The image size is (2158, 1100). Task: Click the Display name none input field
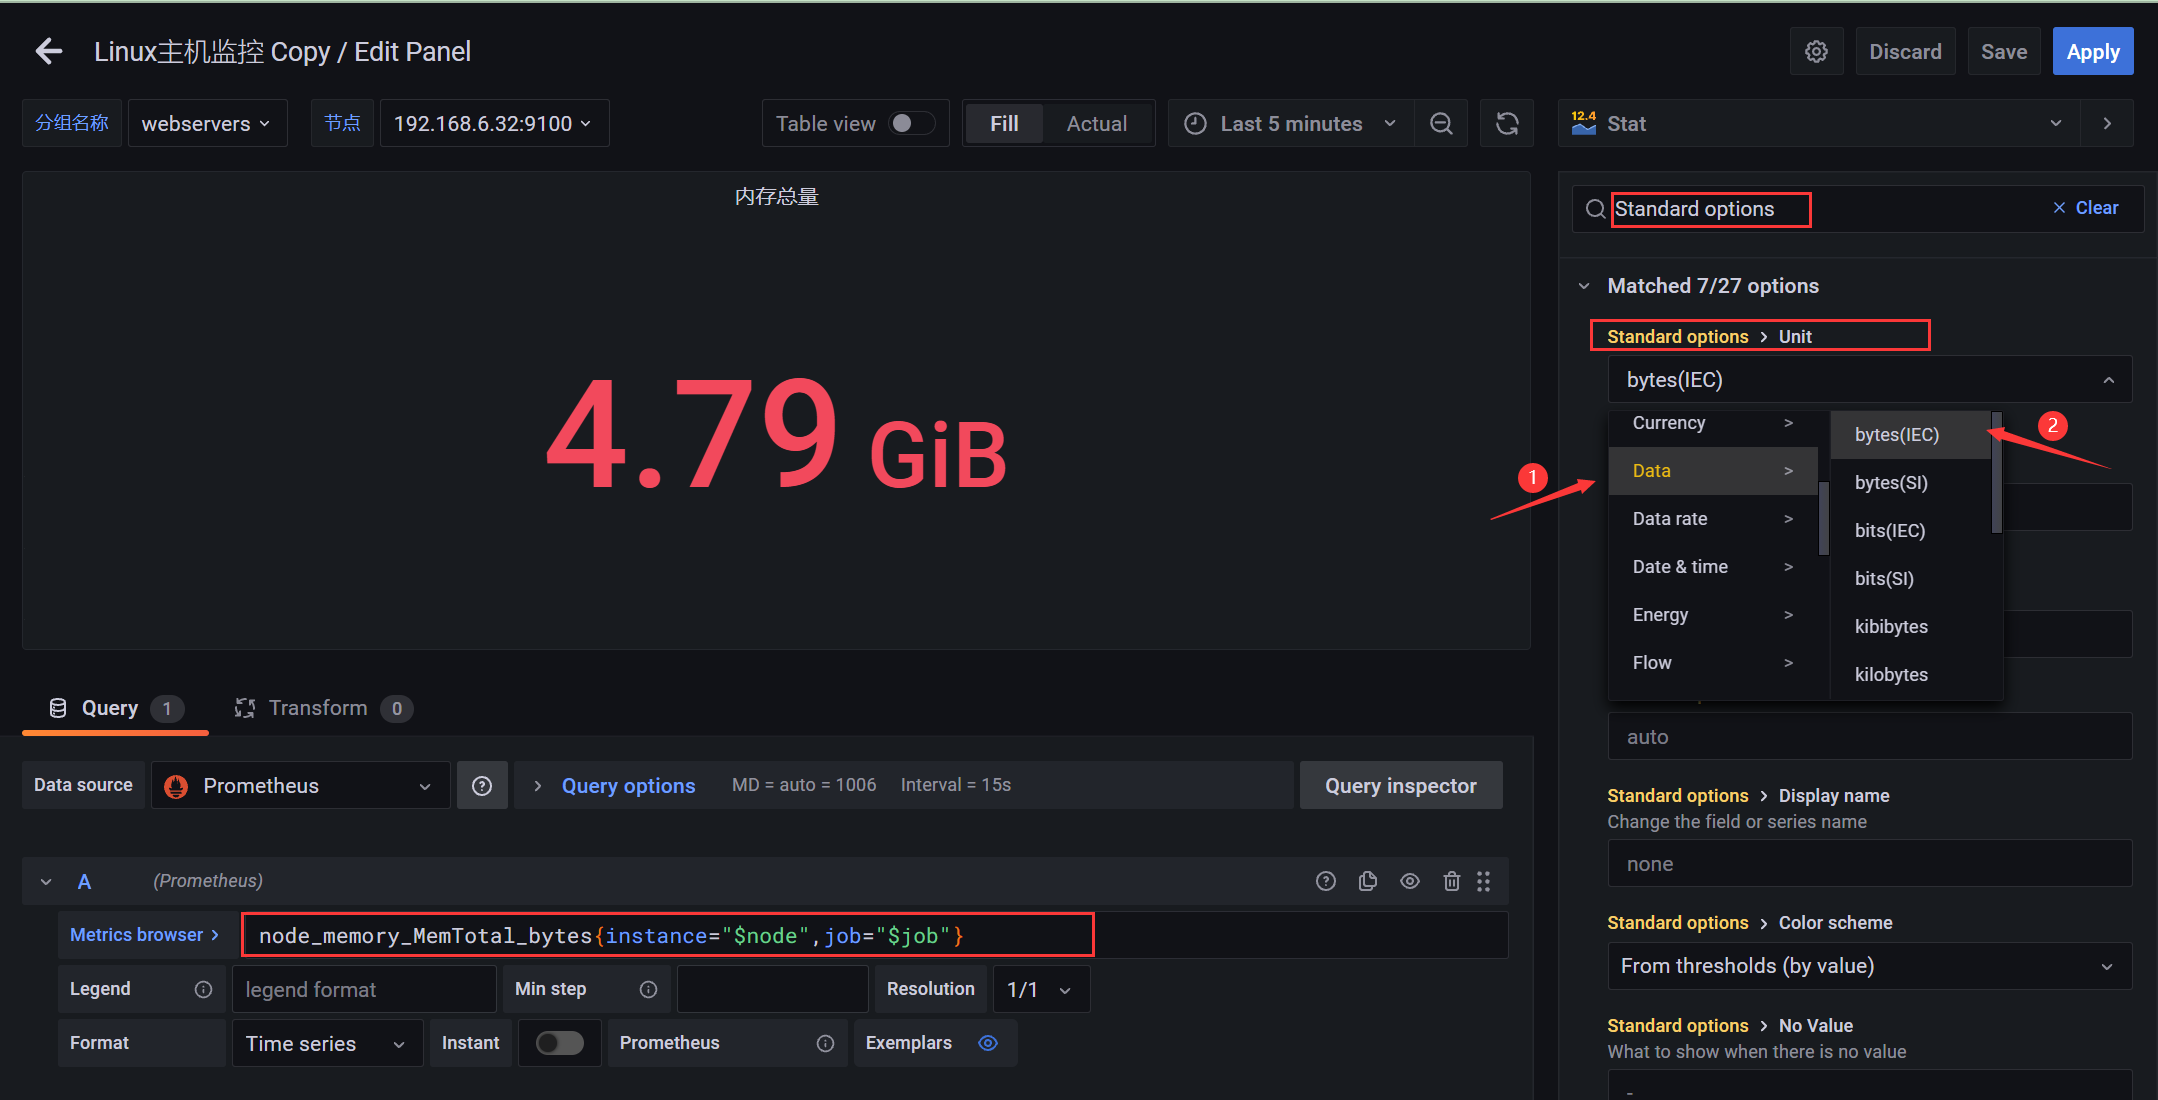pos(1869,863)
